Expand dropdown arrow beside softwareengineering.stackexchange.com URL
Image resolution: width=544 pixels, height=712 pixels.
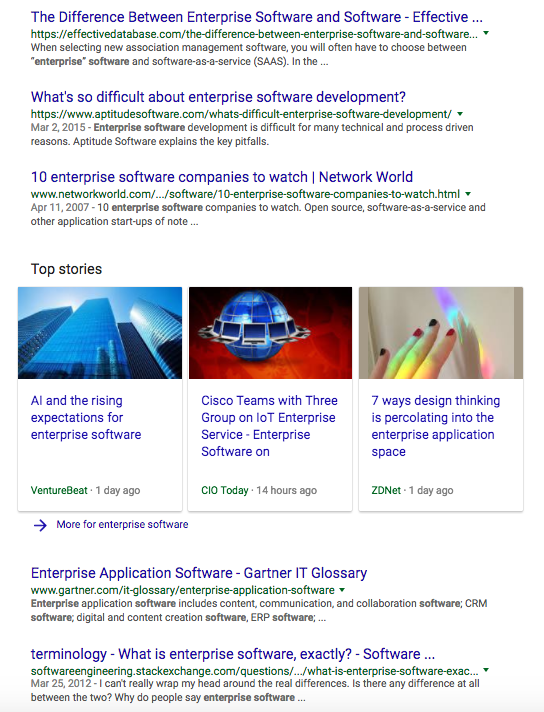(x=486, y=670)
